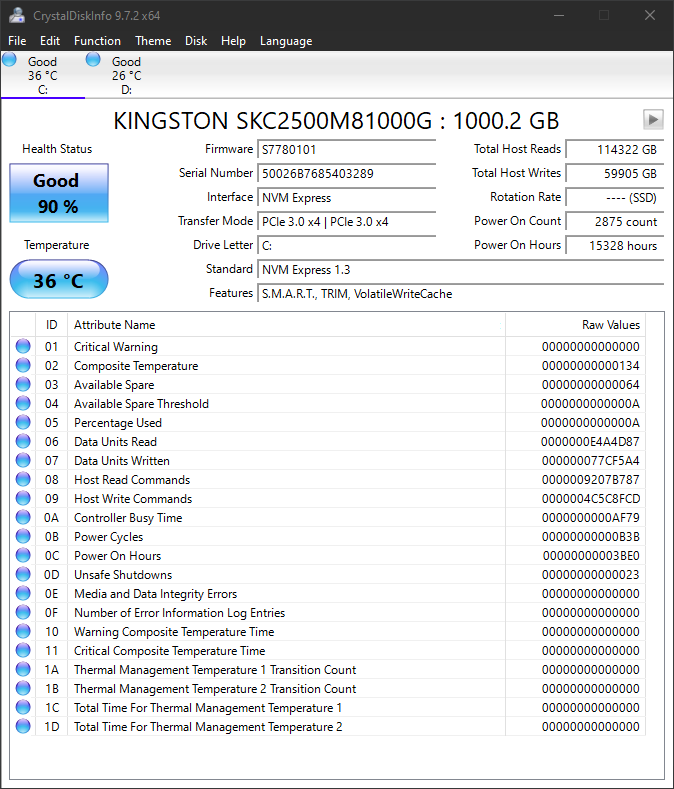Open the File menu

(x=17, y=41)
